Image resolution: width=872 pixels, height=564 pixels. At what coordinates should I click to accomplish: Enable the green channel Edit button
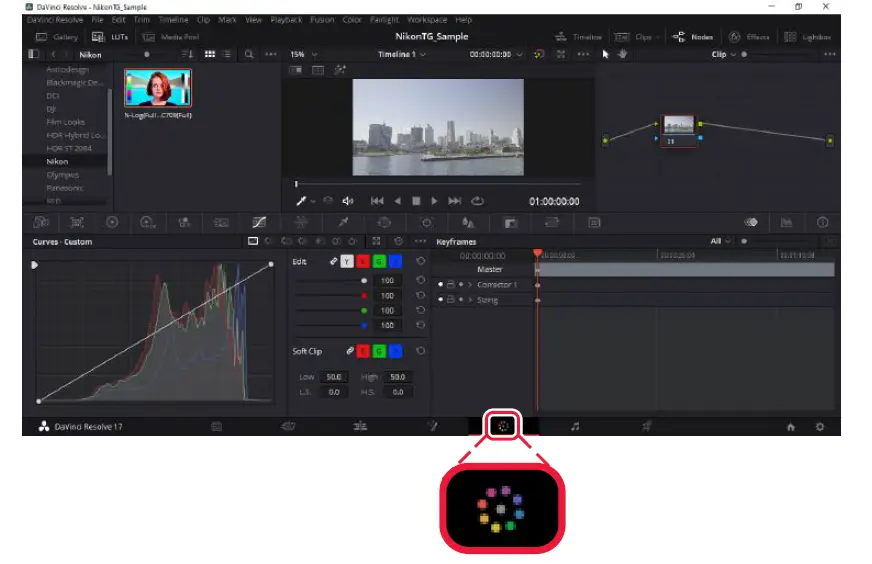tap(379, 261)
